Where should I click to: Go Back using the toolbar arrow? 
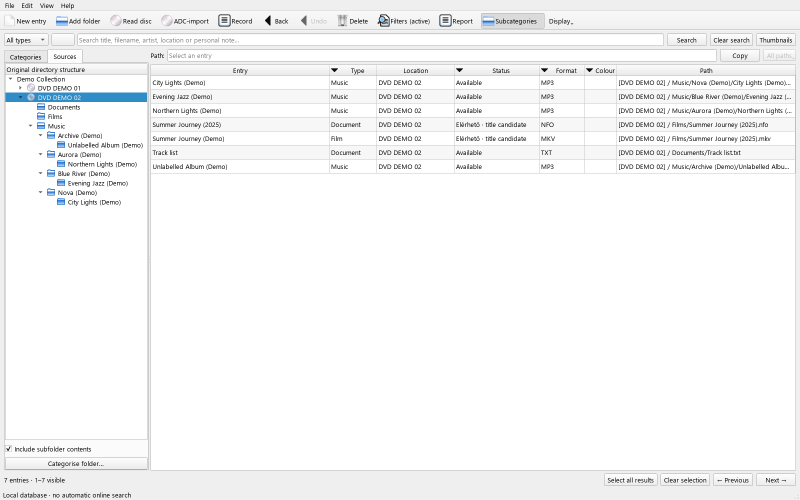tap(268, 21)
